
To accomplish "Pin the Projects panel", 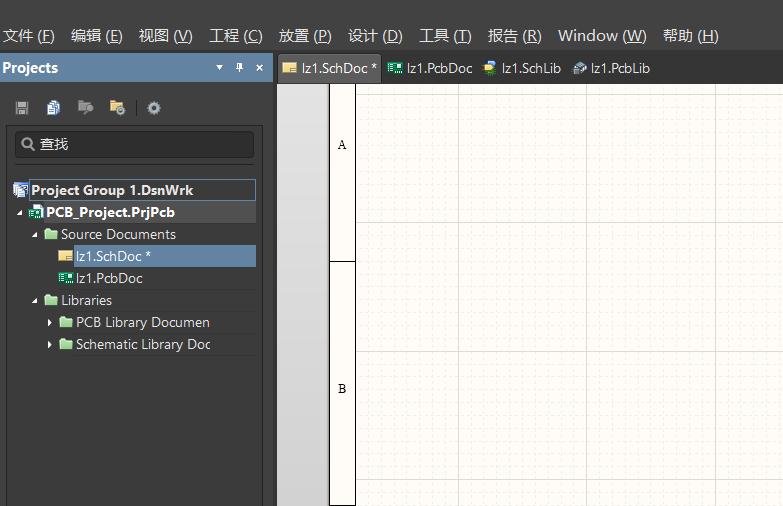I will pyautogui.click(x=239, y=67).
